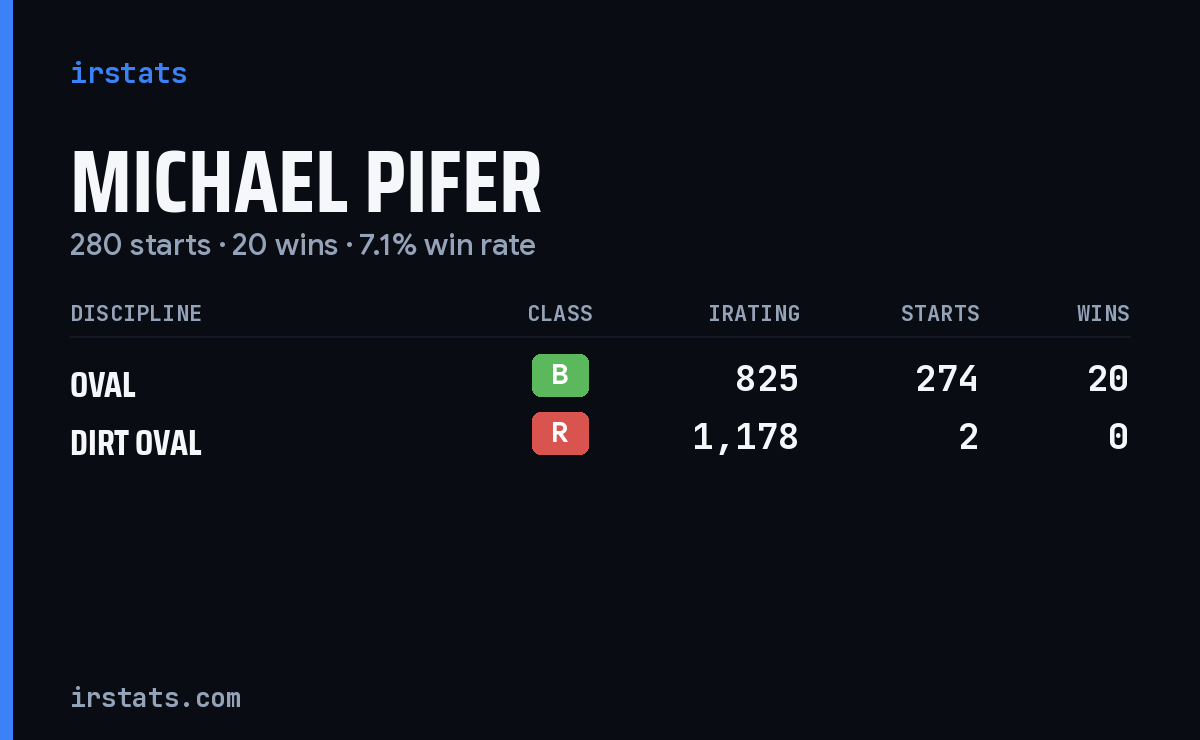Click the 1,178 iRating value
This screenshot has width=1200, height=740.
pyautogui.click(x=746, y=437)
